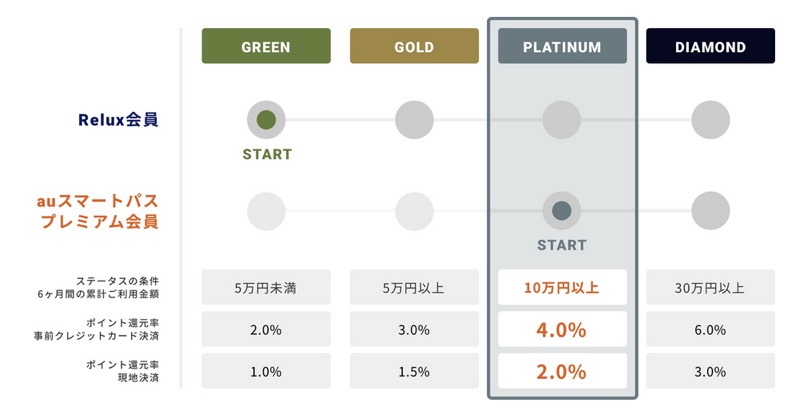Click the auスマートパス GREEN faded circle
The width and height of the screenshot is (800, 411).
pyautogui.click(x=266, y=211)
